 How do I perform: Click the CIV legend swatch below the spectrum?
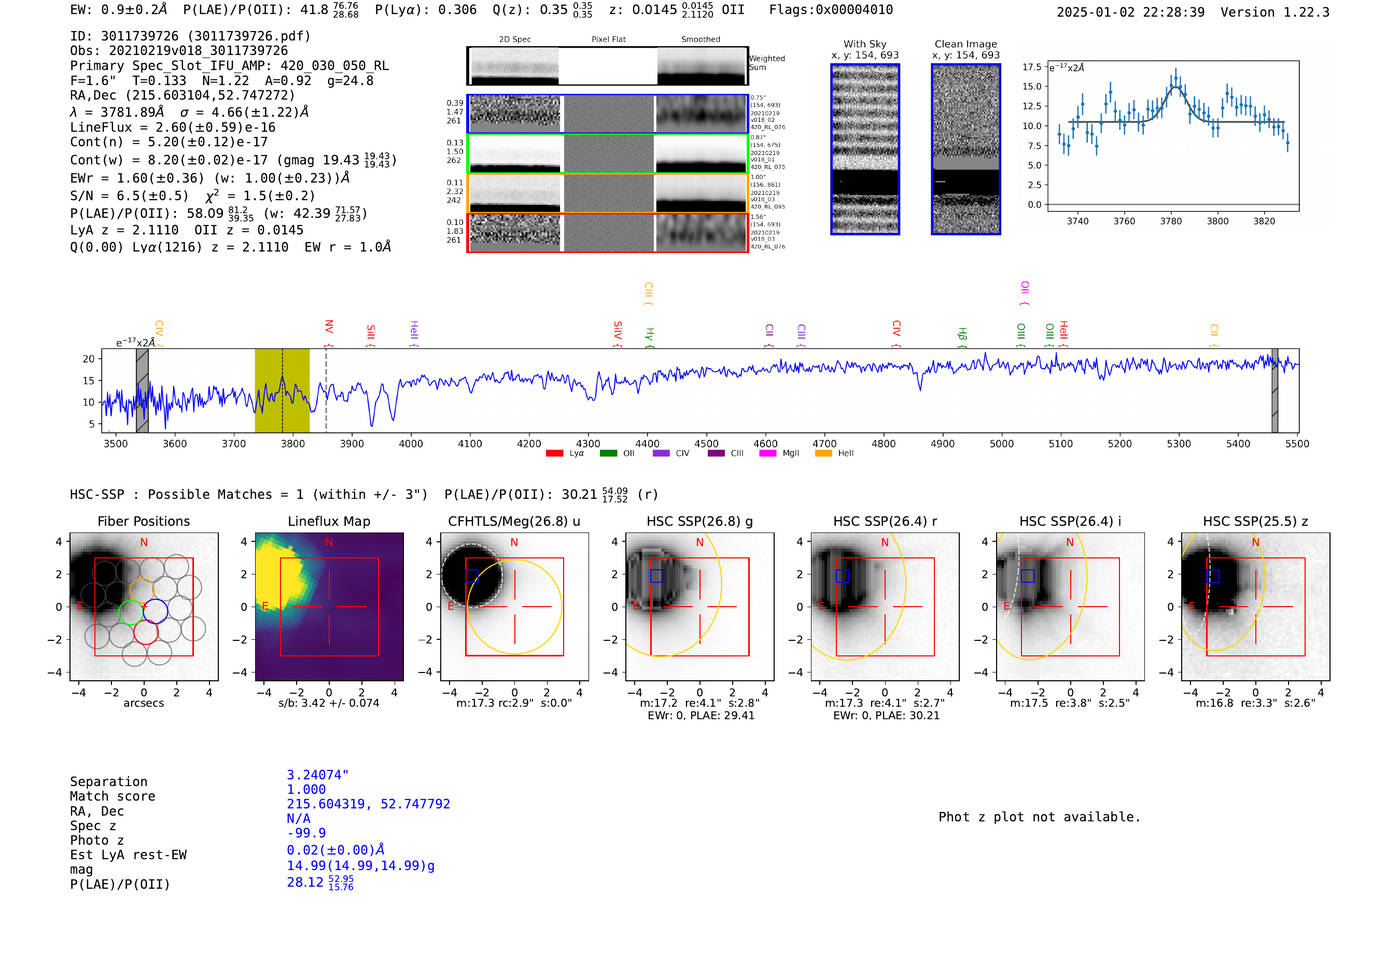tap(661, 454)
